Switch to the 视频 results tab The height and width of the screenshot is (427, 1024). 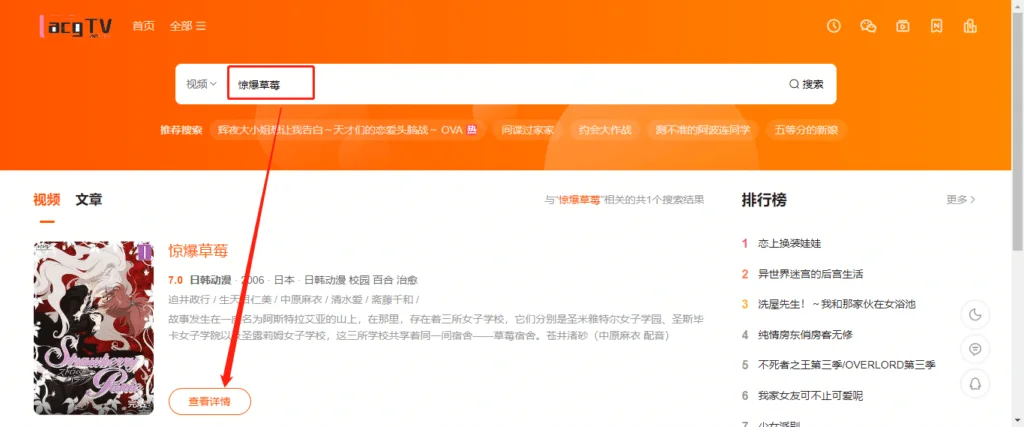46,200
